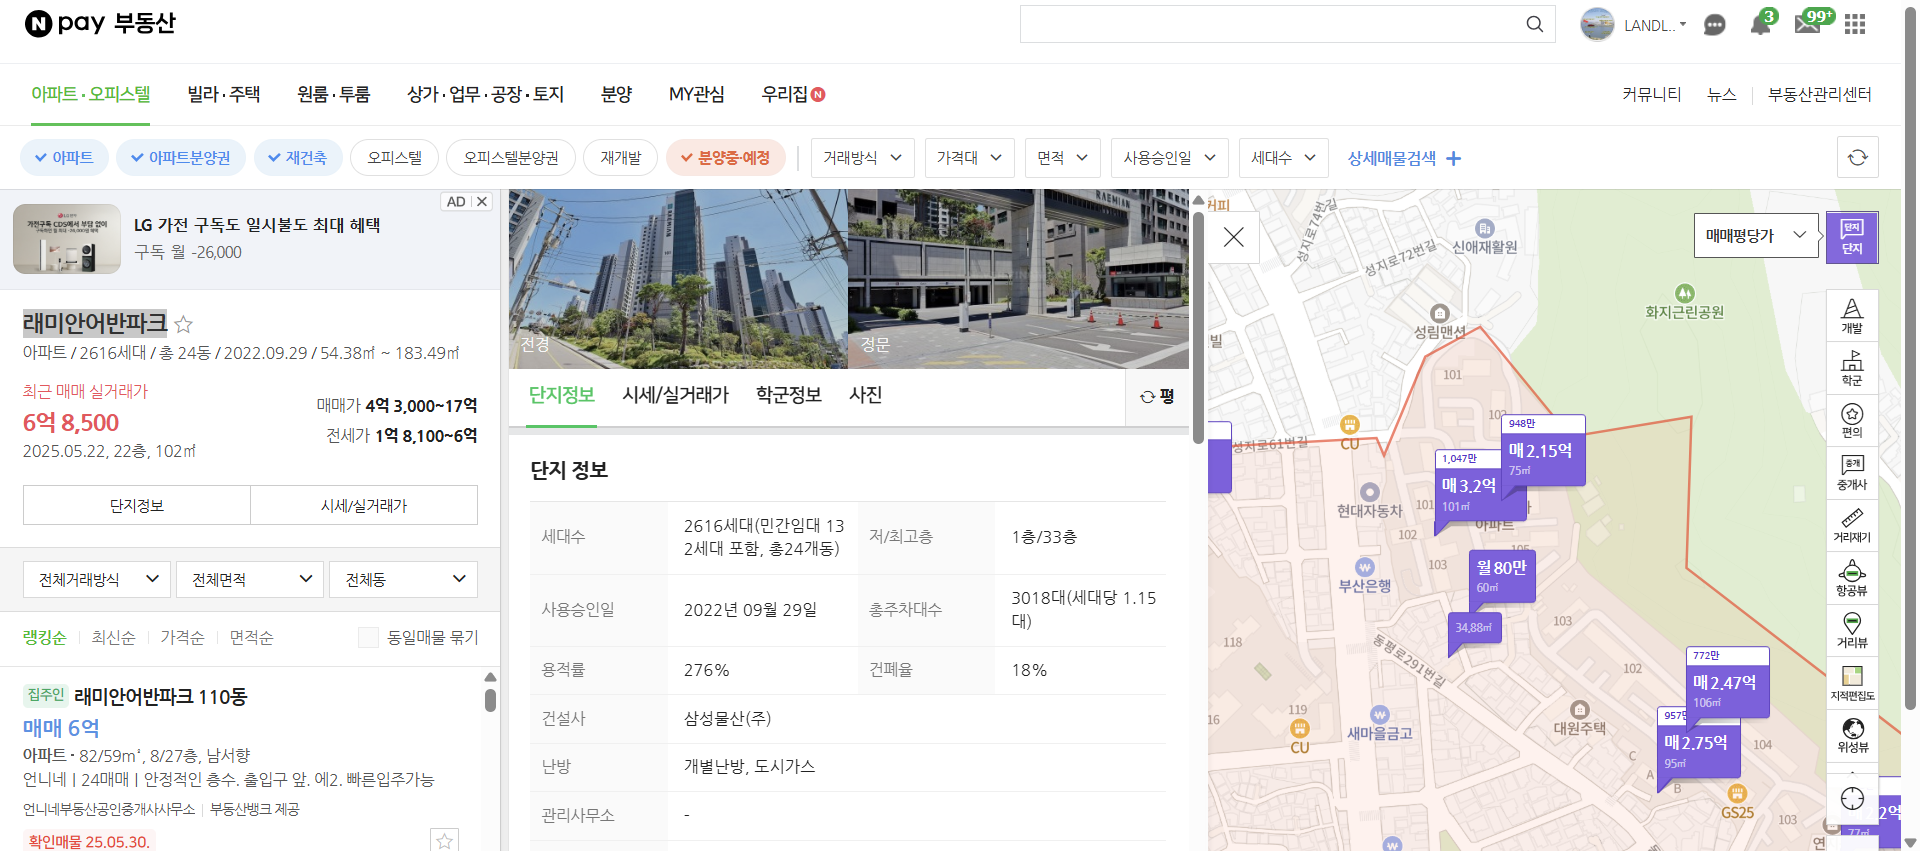This screenshot has width=1920, height=851.
Task: Open the apps grid menu icon
Action: [x=1855, y=24]
